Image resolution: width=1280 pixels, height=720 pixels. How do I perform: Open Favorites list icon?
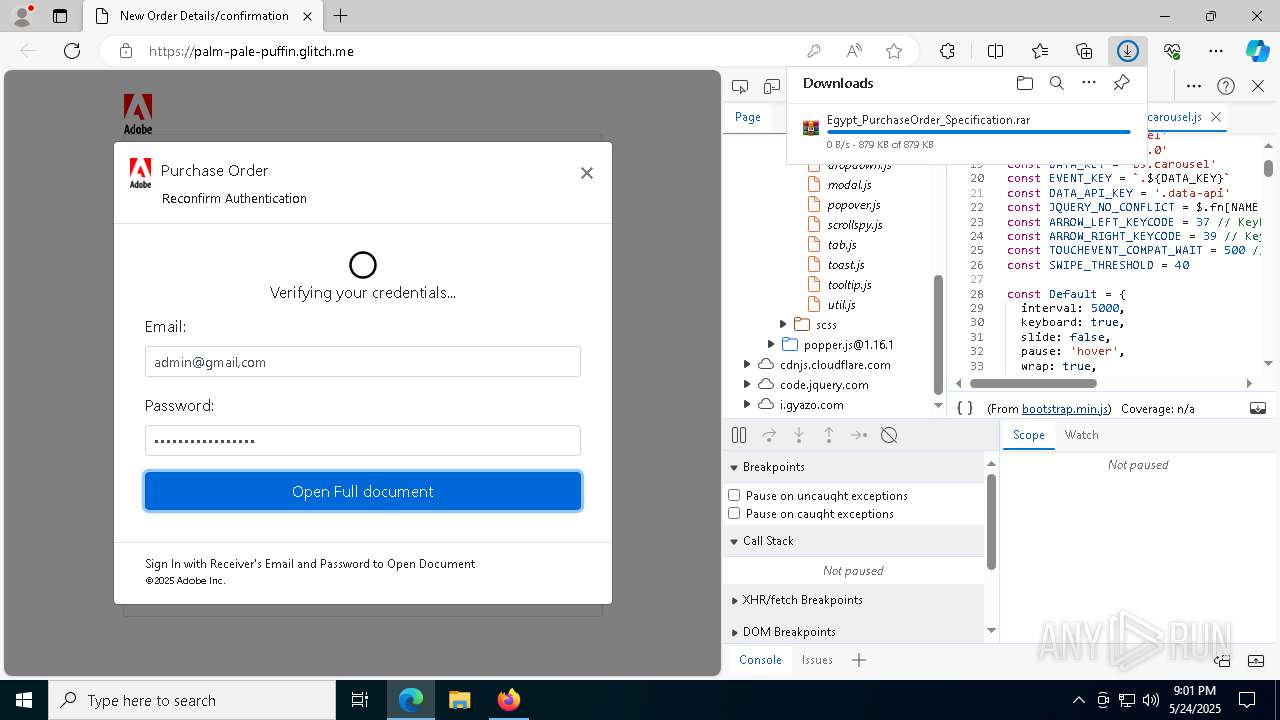point(1040,51)
